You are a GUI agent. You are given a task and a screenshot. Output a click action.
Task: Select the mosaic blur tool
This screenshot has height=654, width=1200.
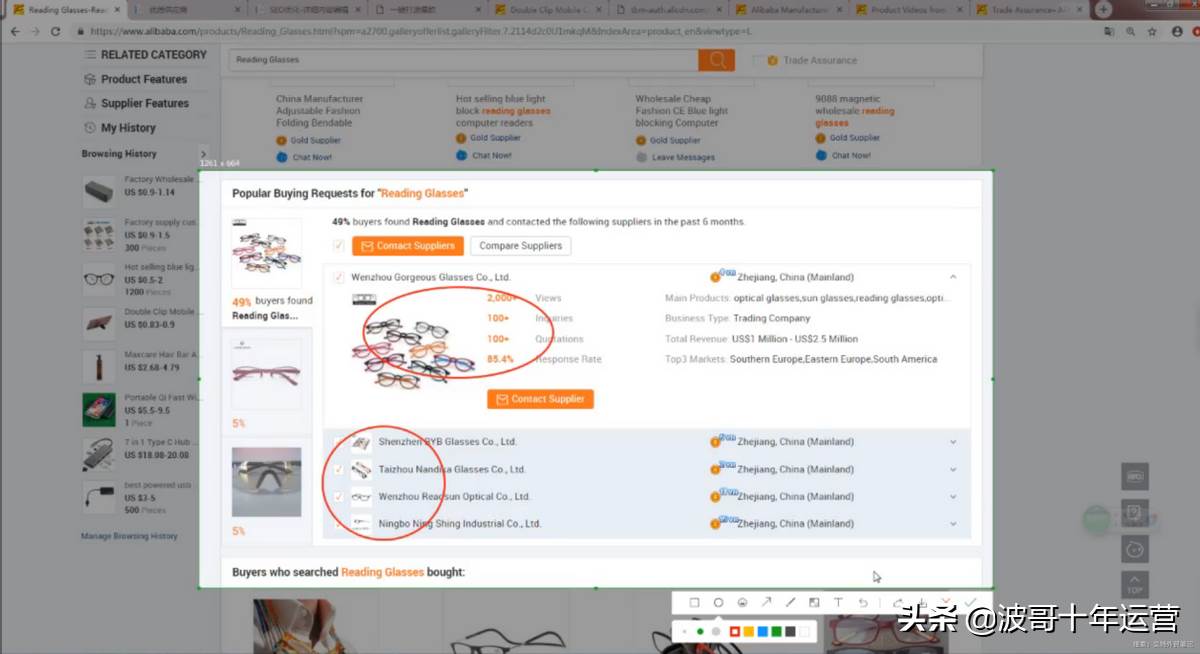click(814, 603)
